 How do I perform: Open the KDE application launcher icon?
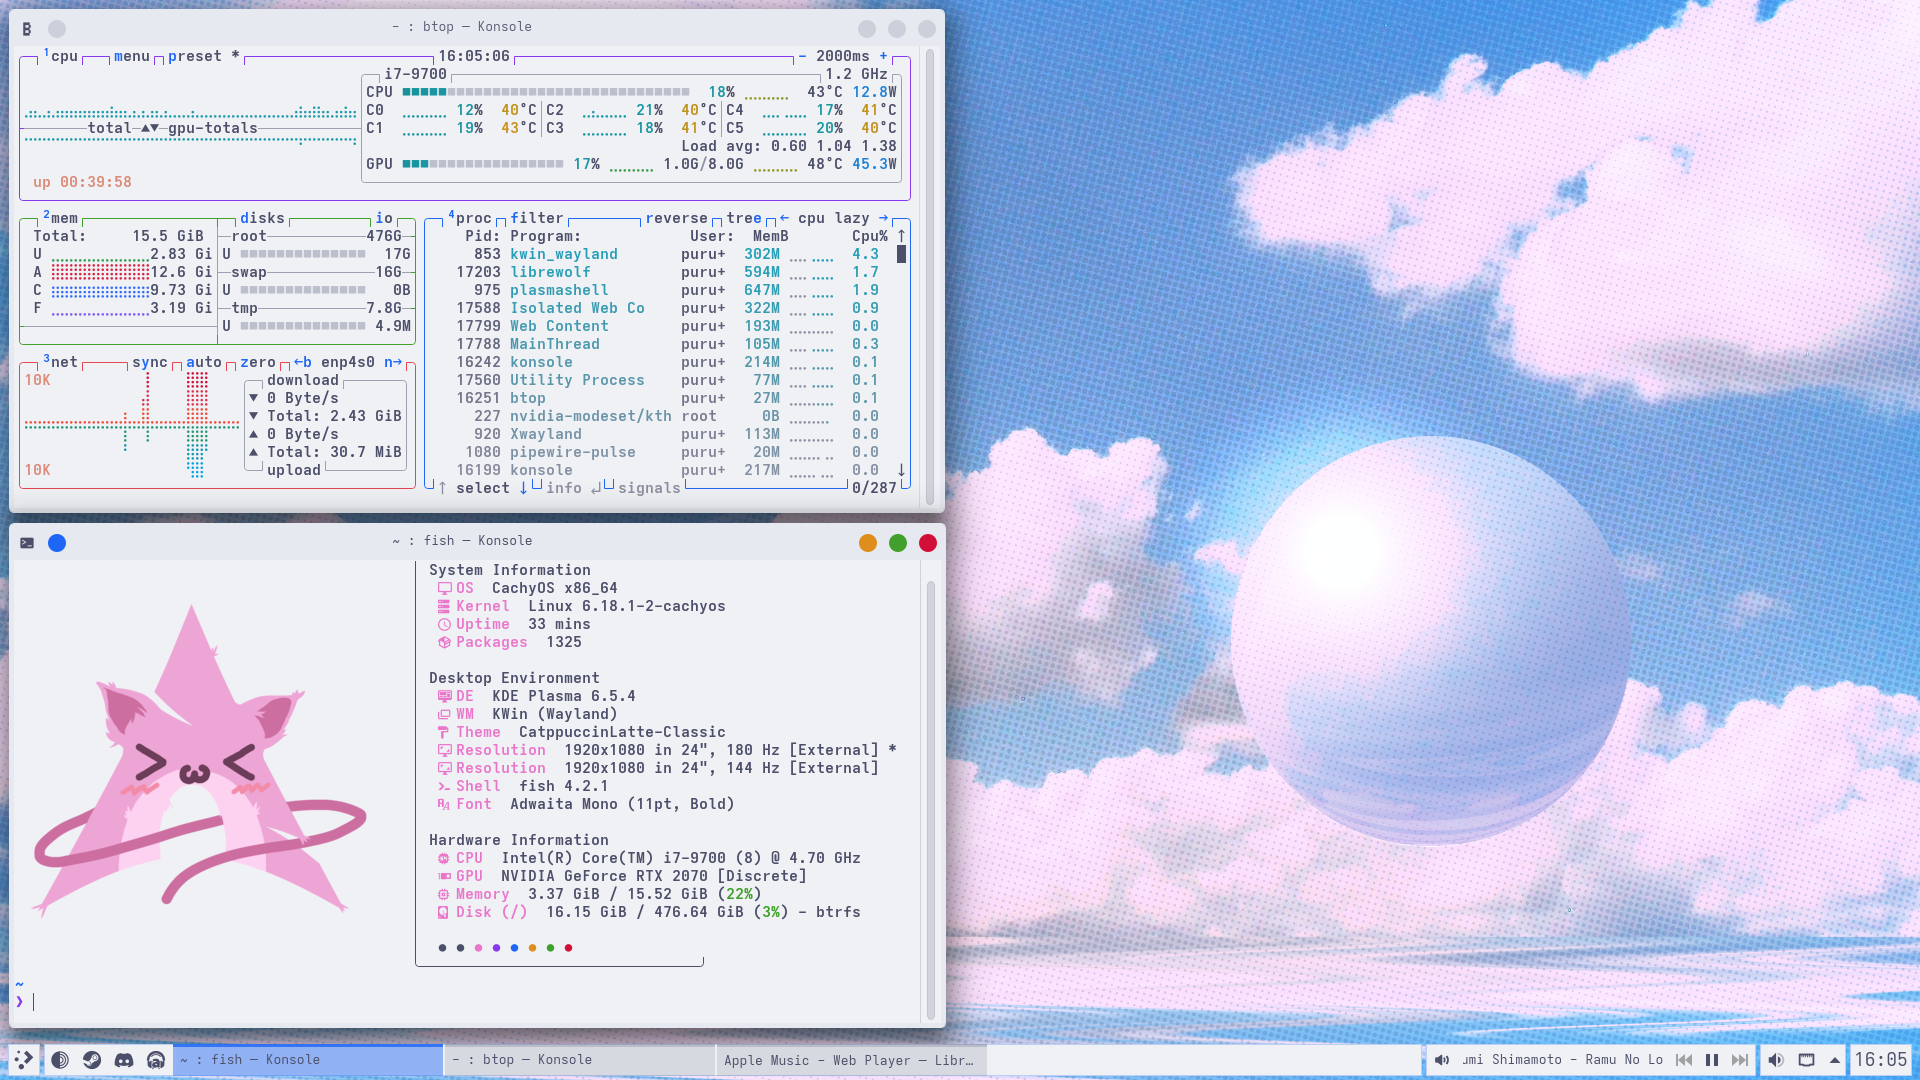coord(23,1060)
